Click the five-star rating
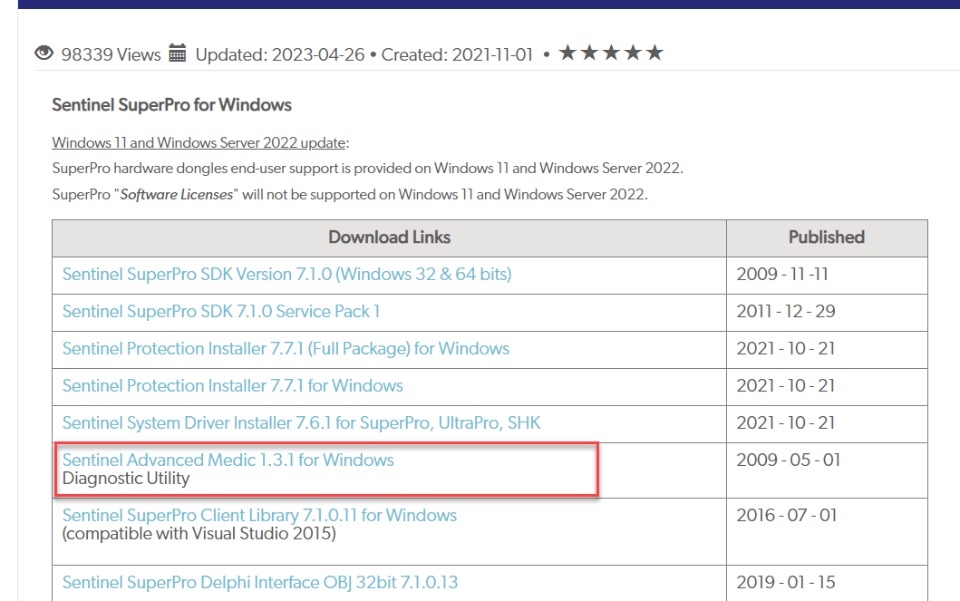 pyautogui.click(x=611, y=53)
